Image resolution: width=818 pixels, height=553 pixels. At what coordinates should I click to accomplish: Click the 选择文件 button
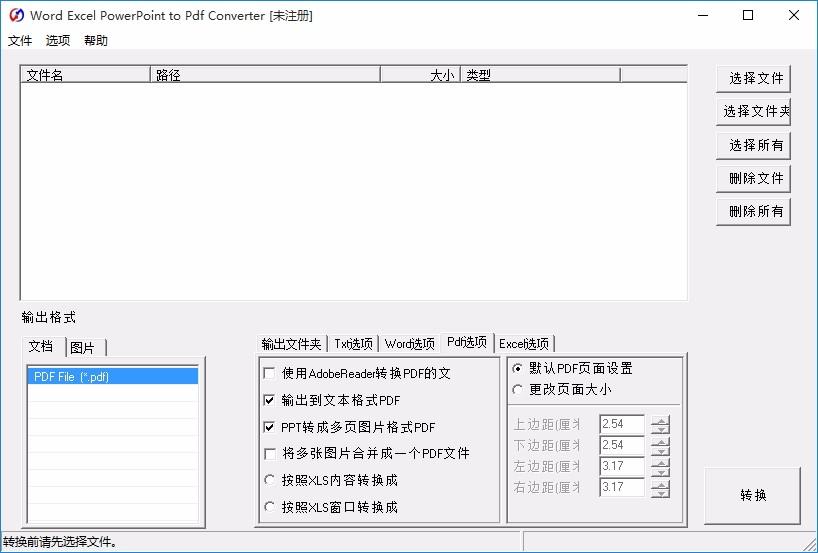pos(753,79)
